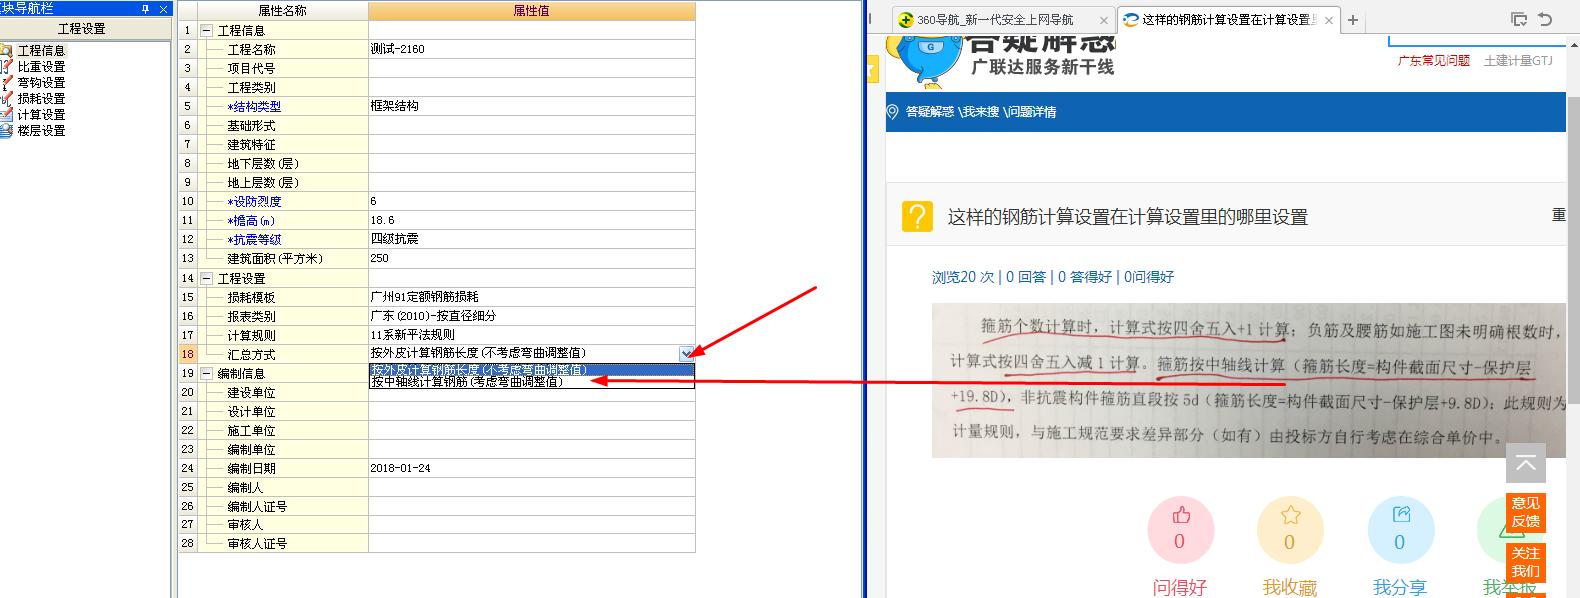Open 损耗设置 in the navigation panel

41,98
